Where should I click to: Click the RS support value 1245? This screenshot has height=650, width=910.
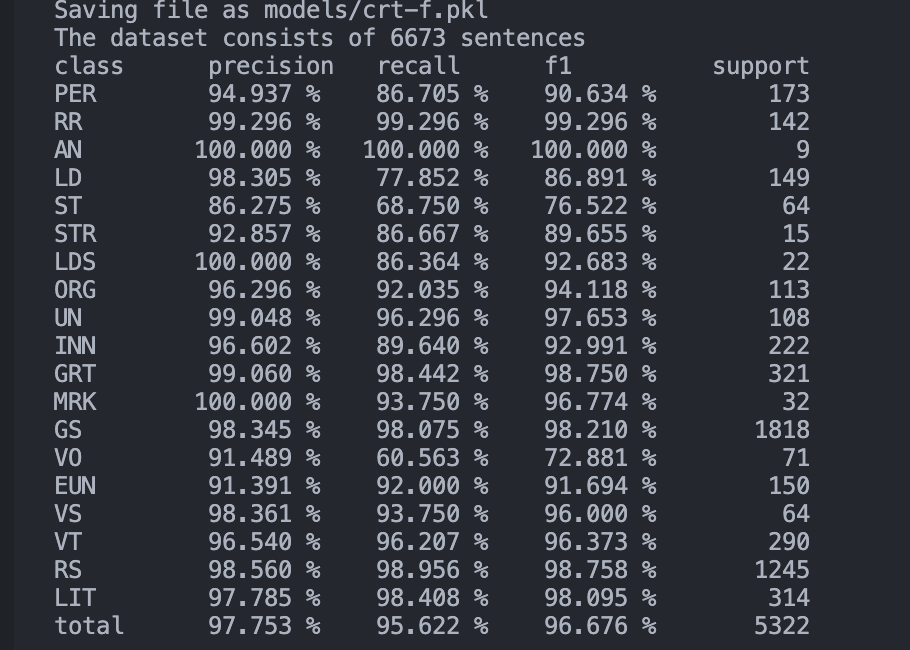(x=782, y=570)
